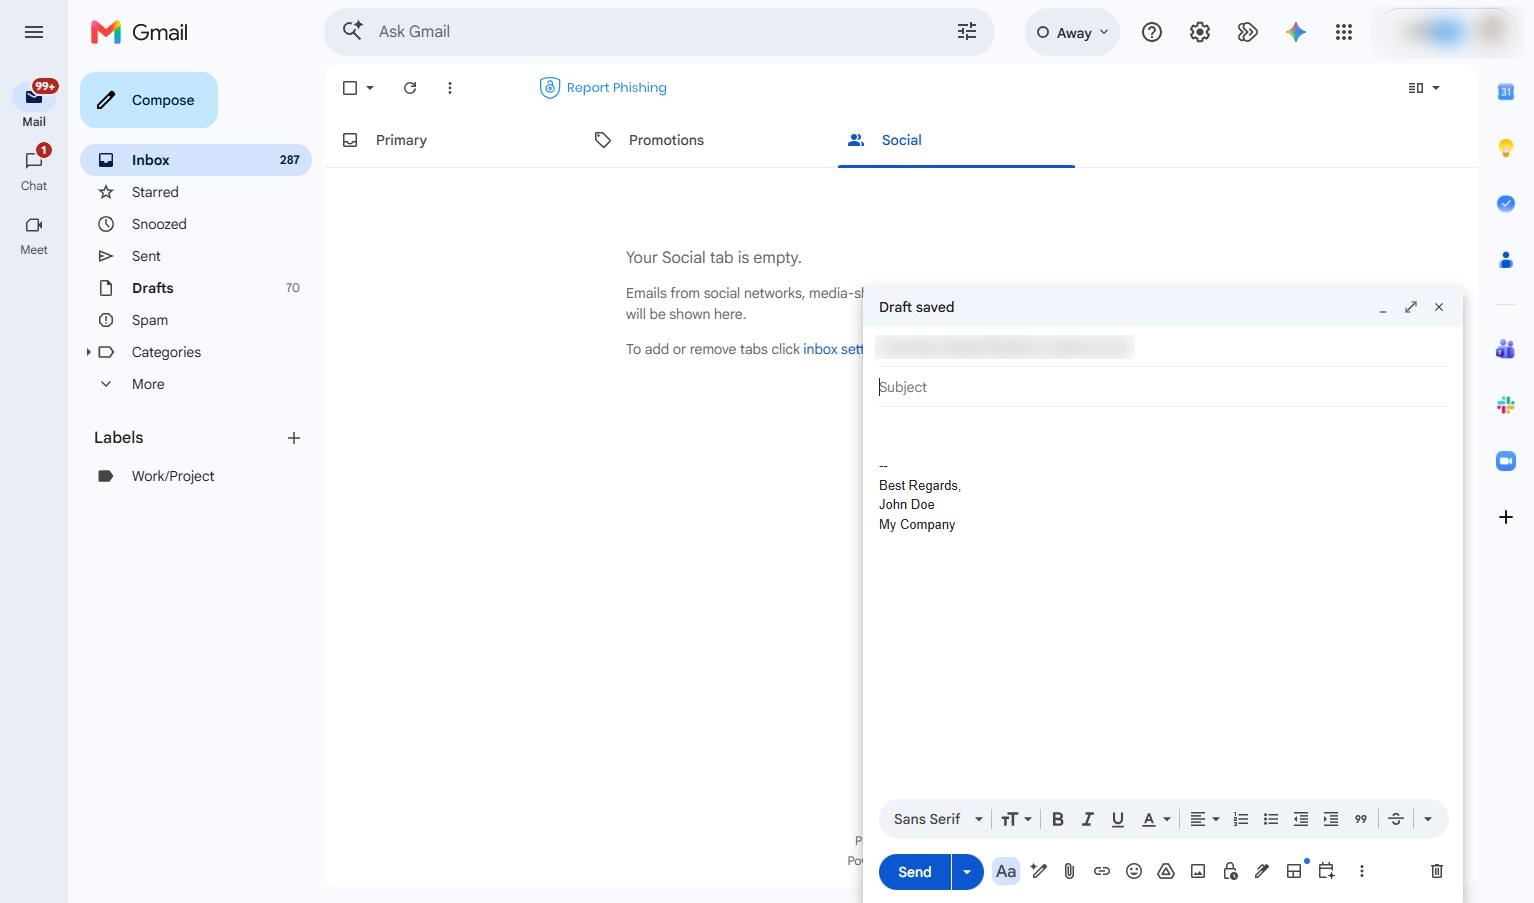Insert files using Google Drive
The image size is (1534, 903).
click(1165, 871)
